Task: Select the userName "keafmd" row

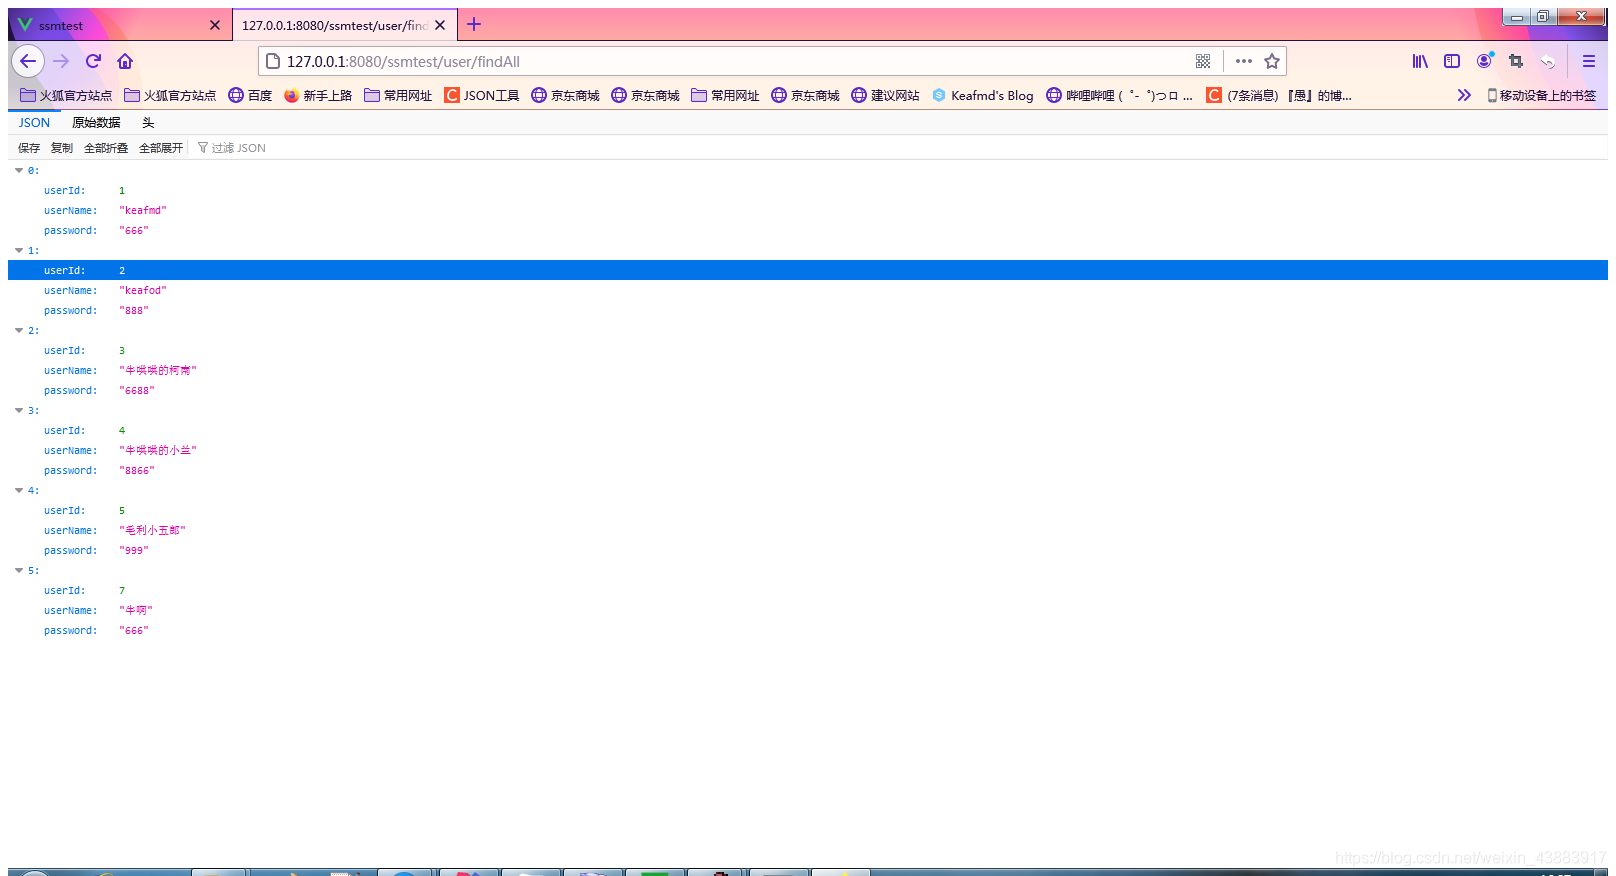Action: (x=808, y=210)
